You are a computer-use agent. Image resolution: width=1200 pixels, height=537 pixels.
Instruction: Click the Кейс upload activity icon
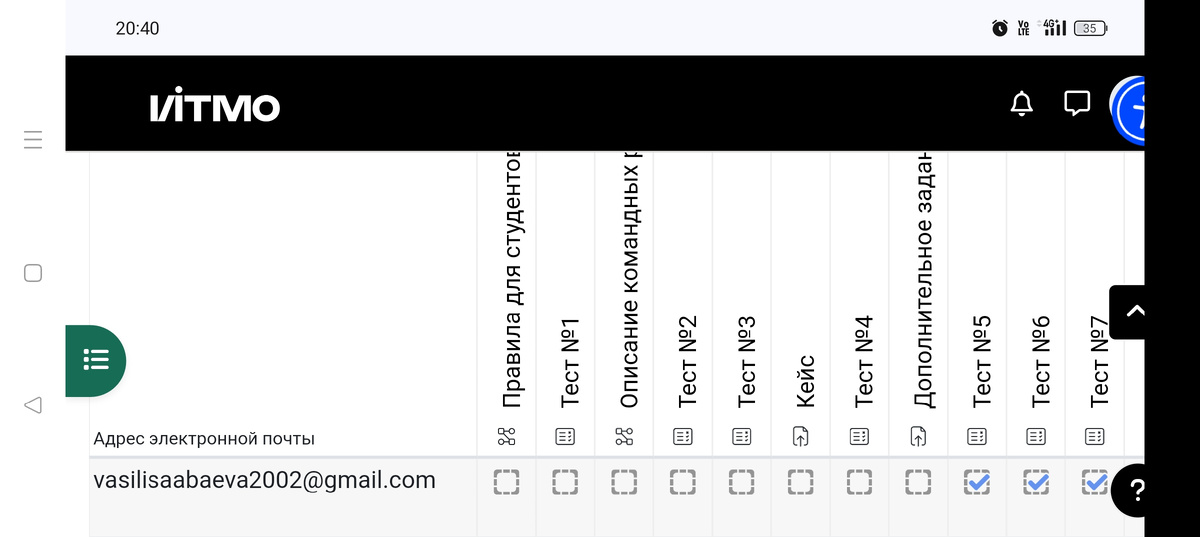(x=801, y=436)
